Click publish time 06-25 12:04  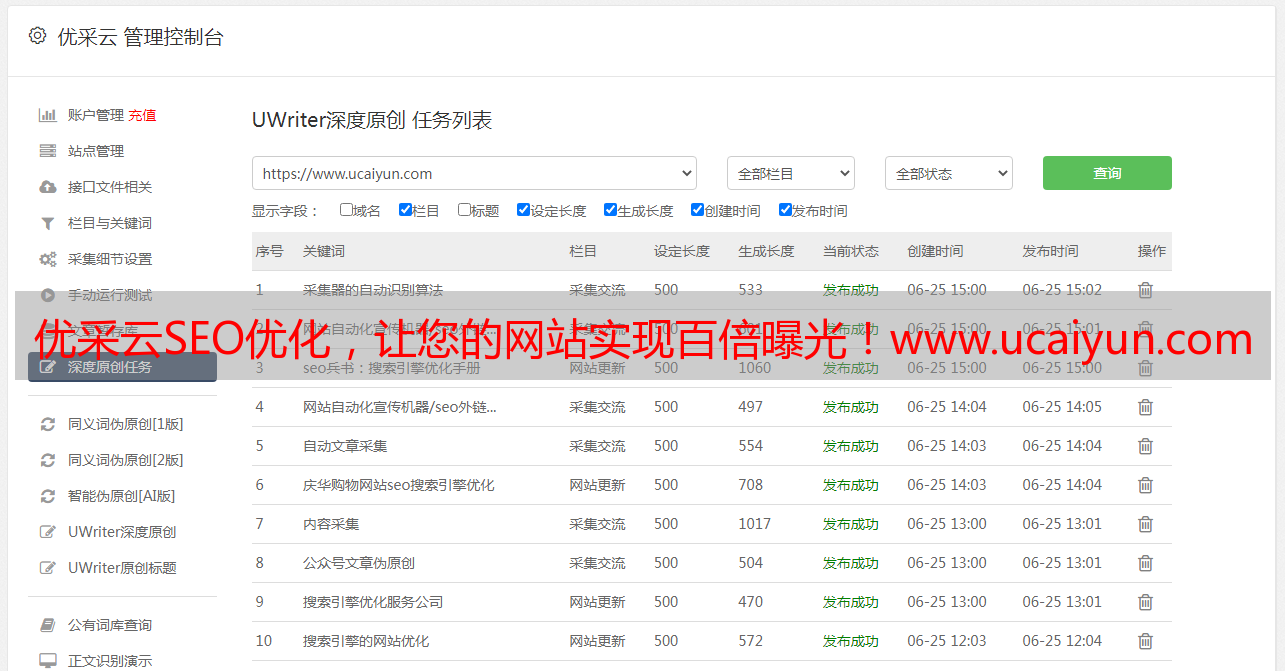[1062, 641]
